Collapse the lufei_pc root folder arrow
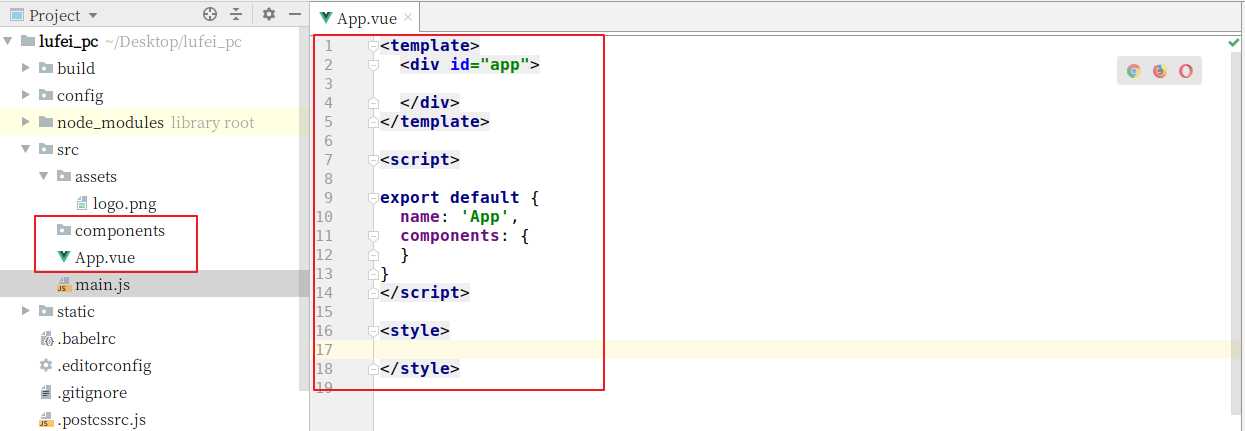Screen dimensions: 1245x431 [8, 42]
